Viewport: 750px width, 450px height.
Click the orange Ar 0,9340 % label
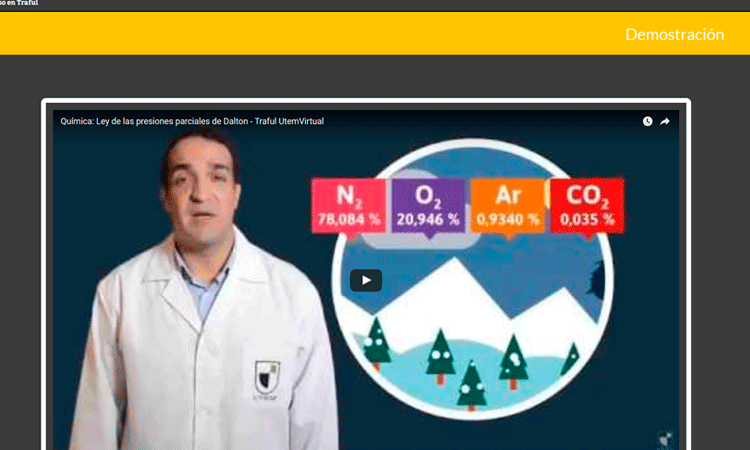pos(507,206)
